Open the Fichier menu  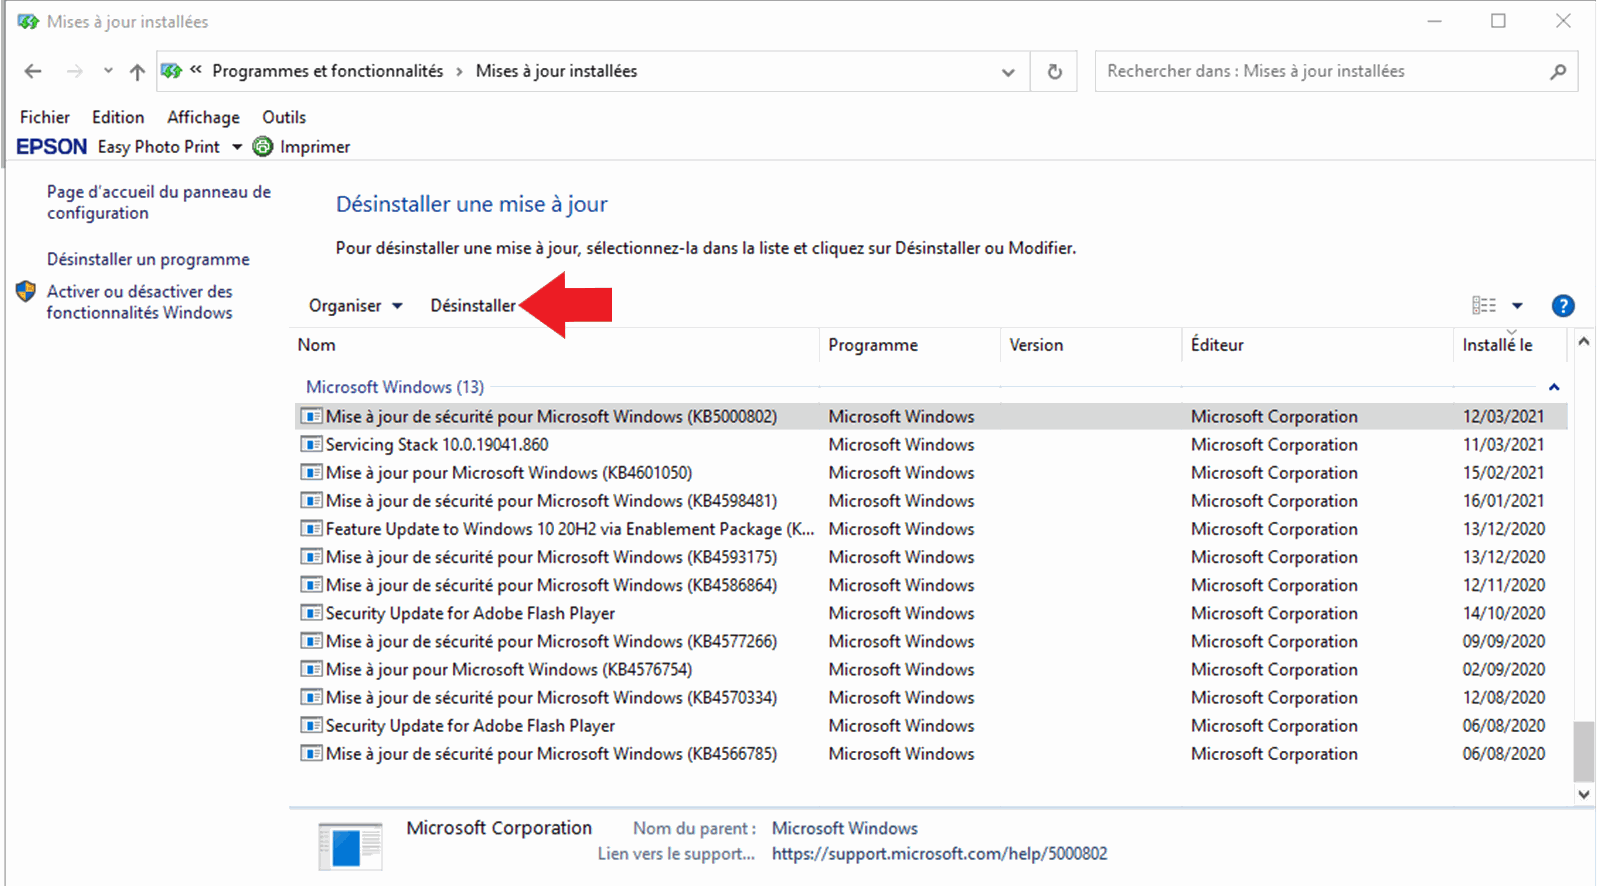pyautogui.click(x=45, y=117)
